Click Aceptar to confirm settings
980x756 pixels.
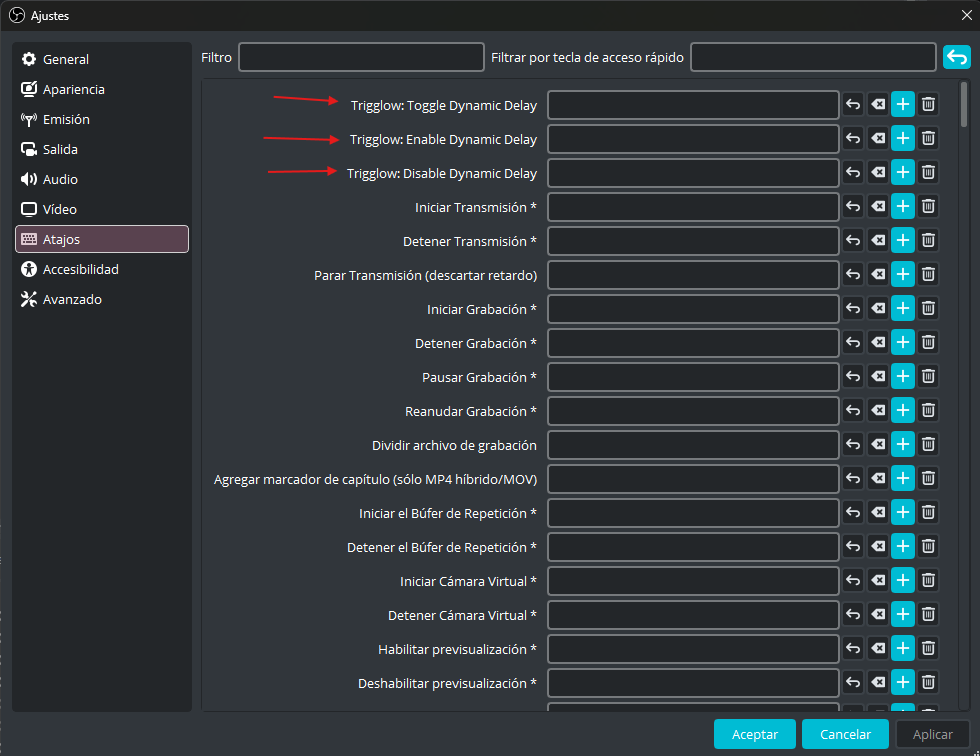(754, 734)
